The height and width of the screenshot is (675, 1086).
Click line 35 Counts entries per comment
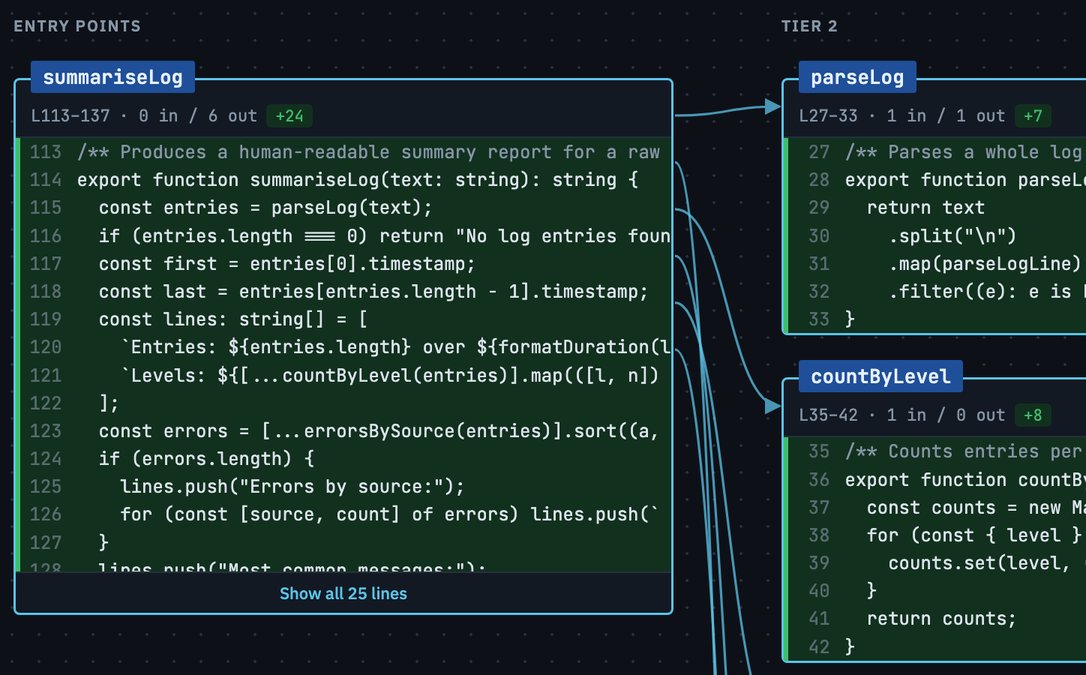pyautogui.click(x=937, y=451)
